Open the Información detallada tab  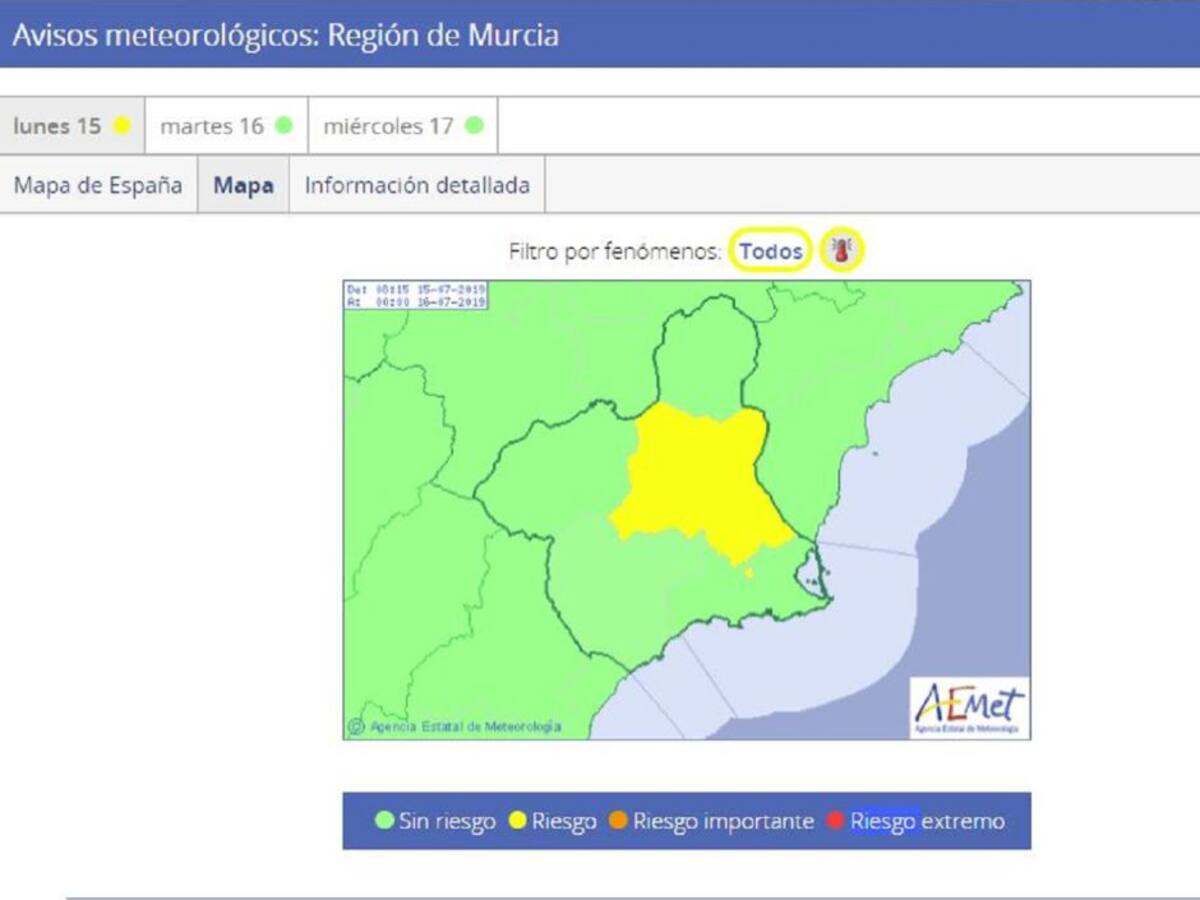click(x=417, y=185)
